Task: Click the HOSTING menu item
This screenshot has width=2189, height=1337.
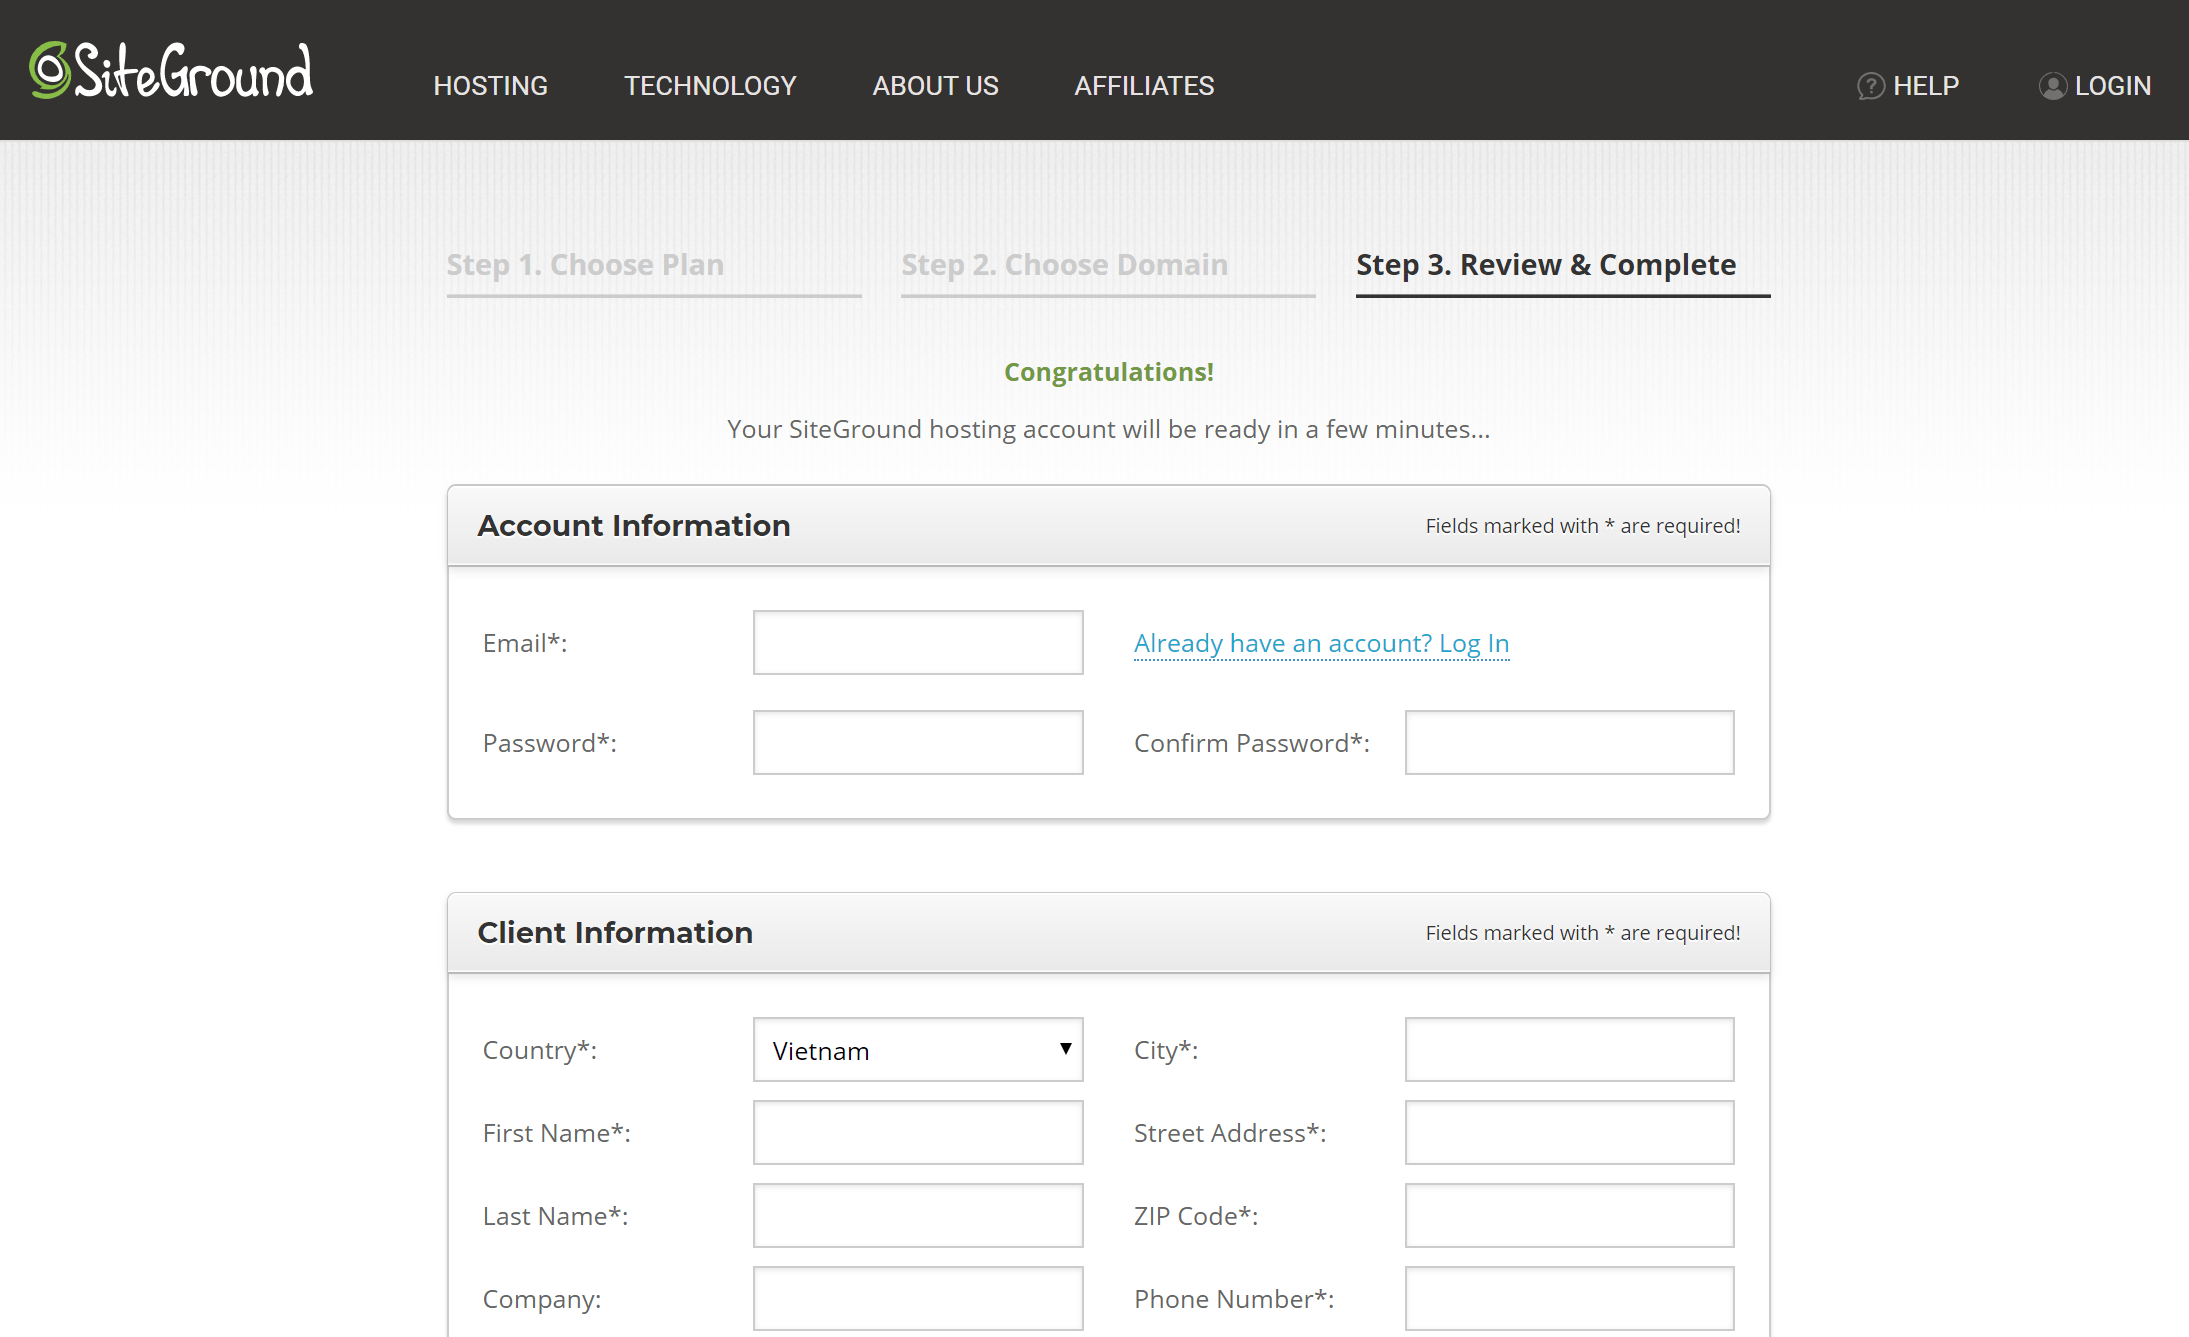Action: (489, 86)
